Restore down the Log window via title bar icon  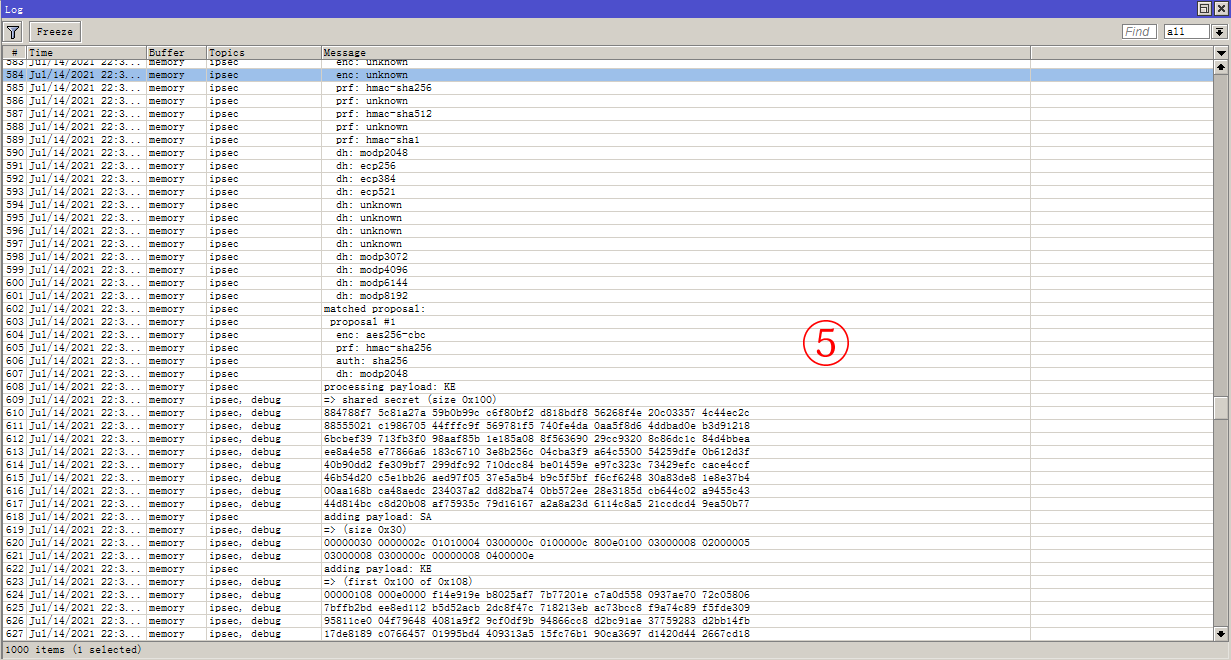1205,8
